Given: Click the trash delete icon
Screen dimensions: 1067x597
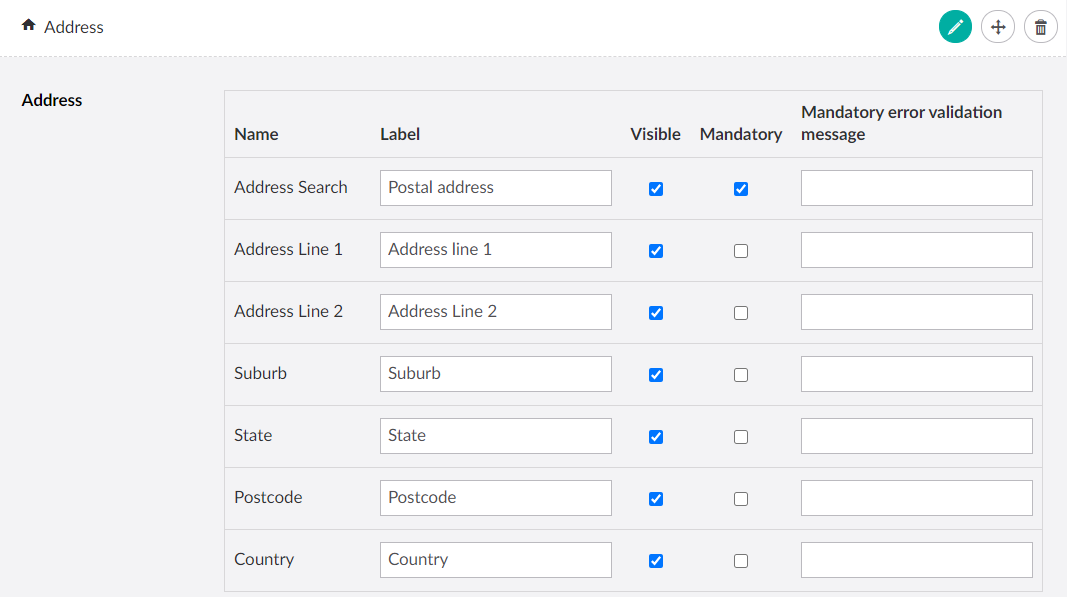Looking at the screenshot, I should [1040, 27].
